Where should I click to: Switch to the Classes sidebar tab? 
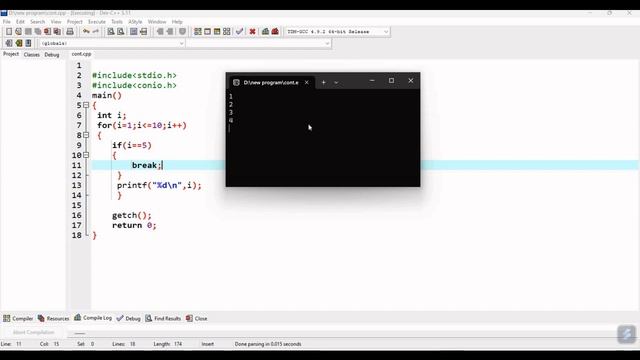(x=31, y=54)
